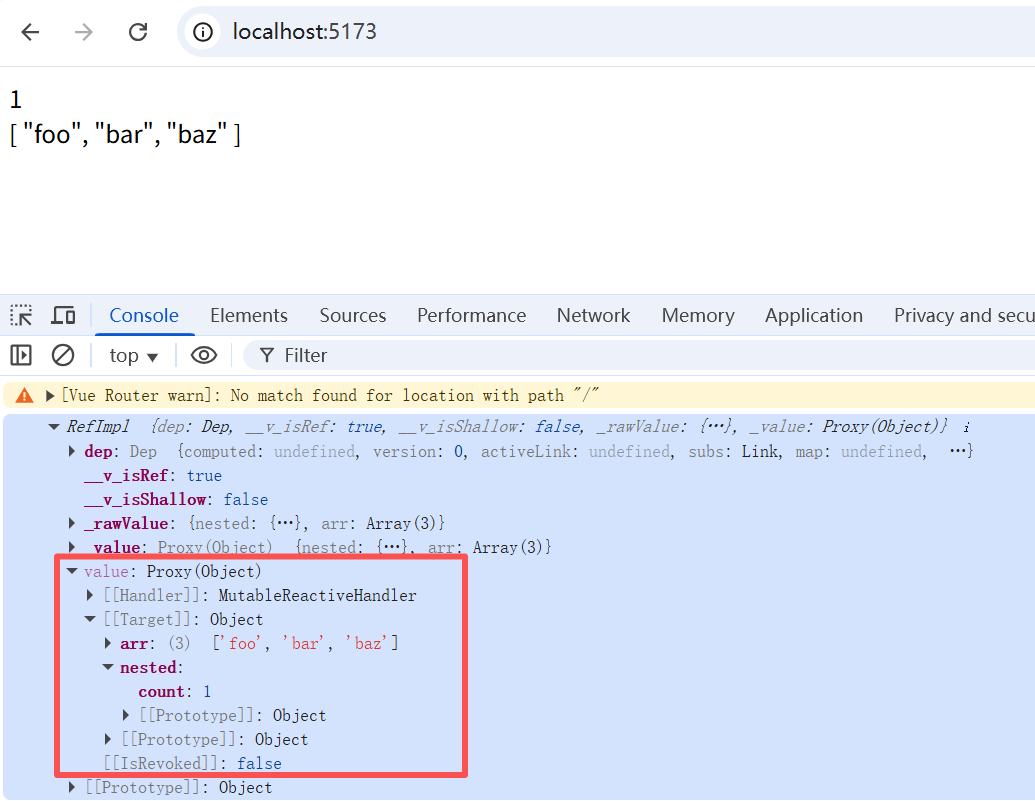Clear the console
Screen dimensions: 1035x801
coord(63,356)
